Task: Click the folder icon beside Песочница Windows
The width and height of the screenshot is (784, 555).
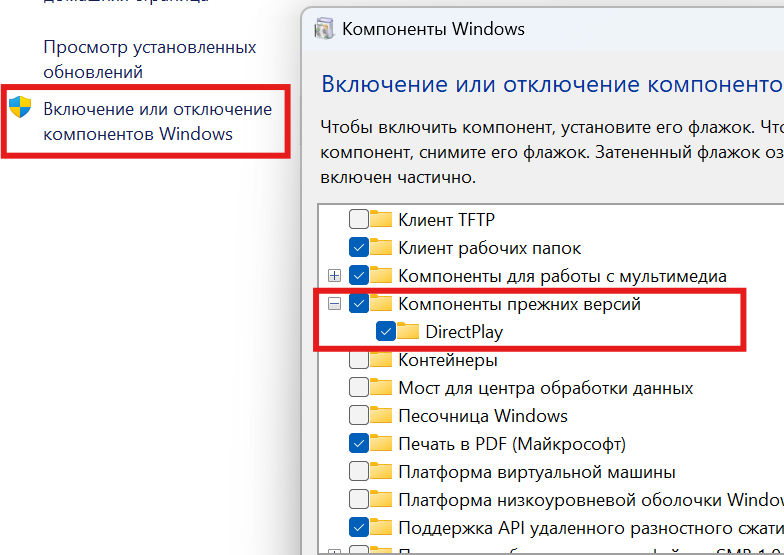Action: [x=381, y=416]
